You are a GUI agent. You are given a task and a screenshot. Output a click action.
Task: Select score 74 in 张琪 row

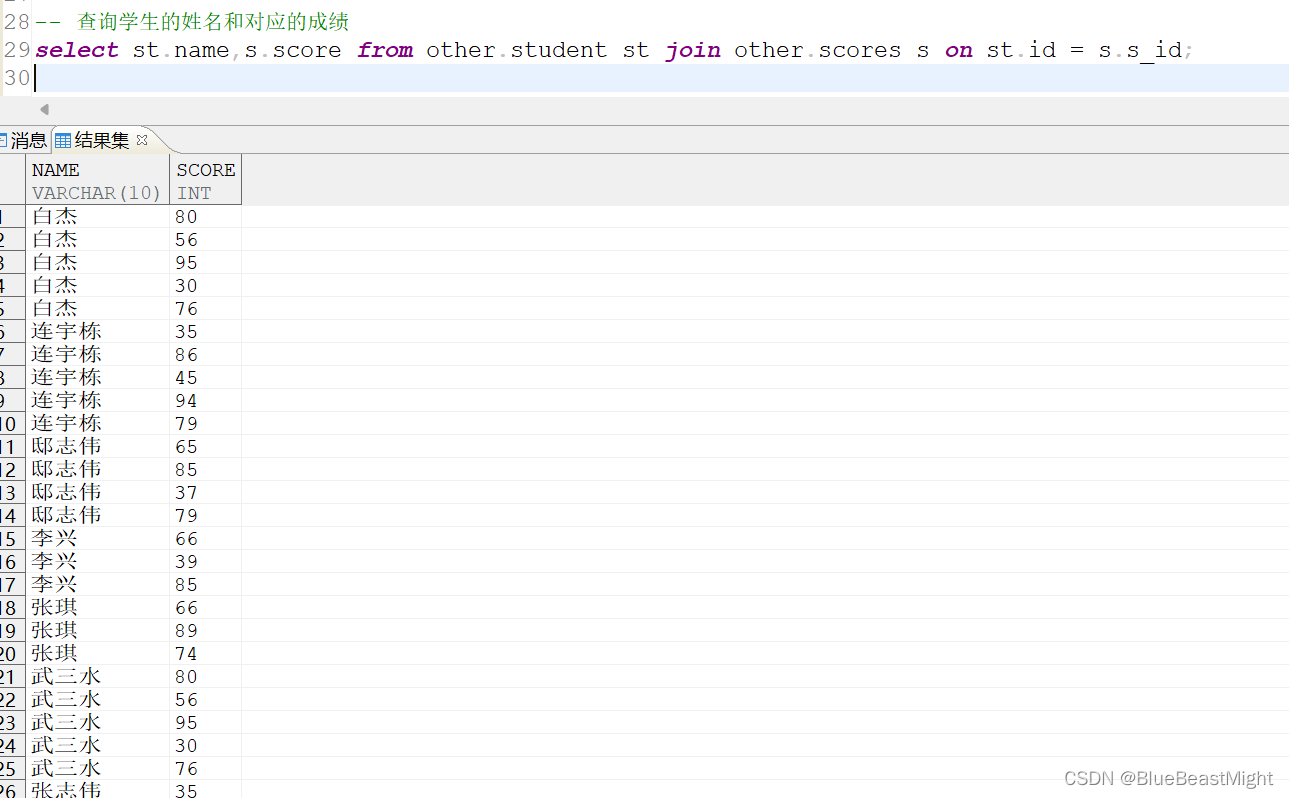pos(205,653)
